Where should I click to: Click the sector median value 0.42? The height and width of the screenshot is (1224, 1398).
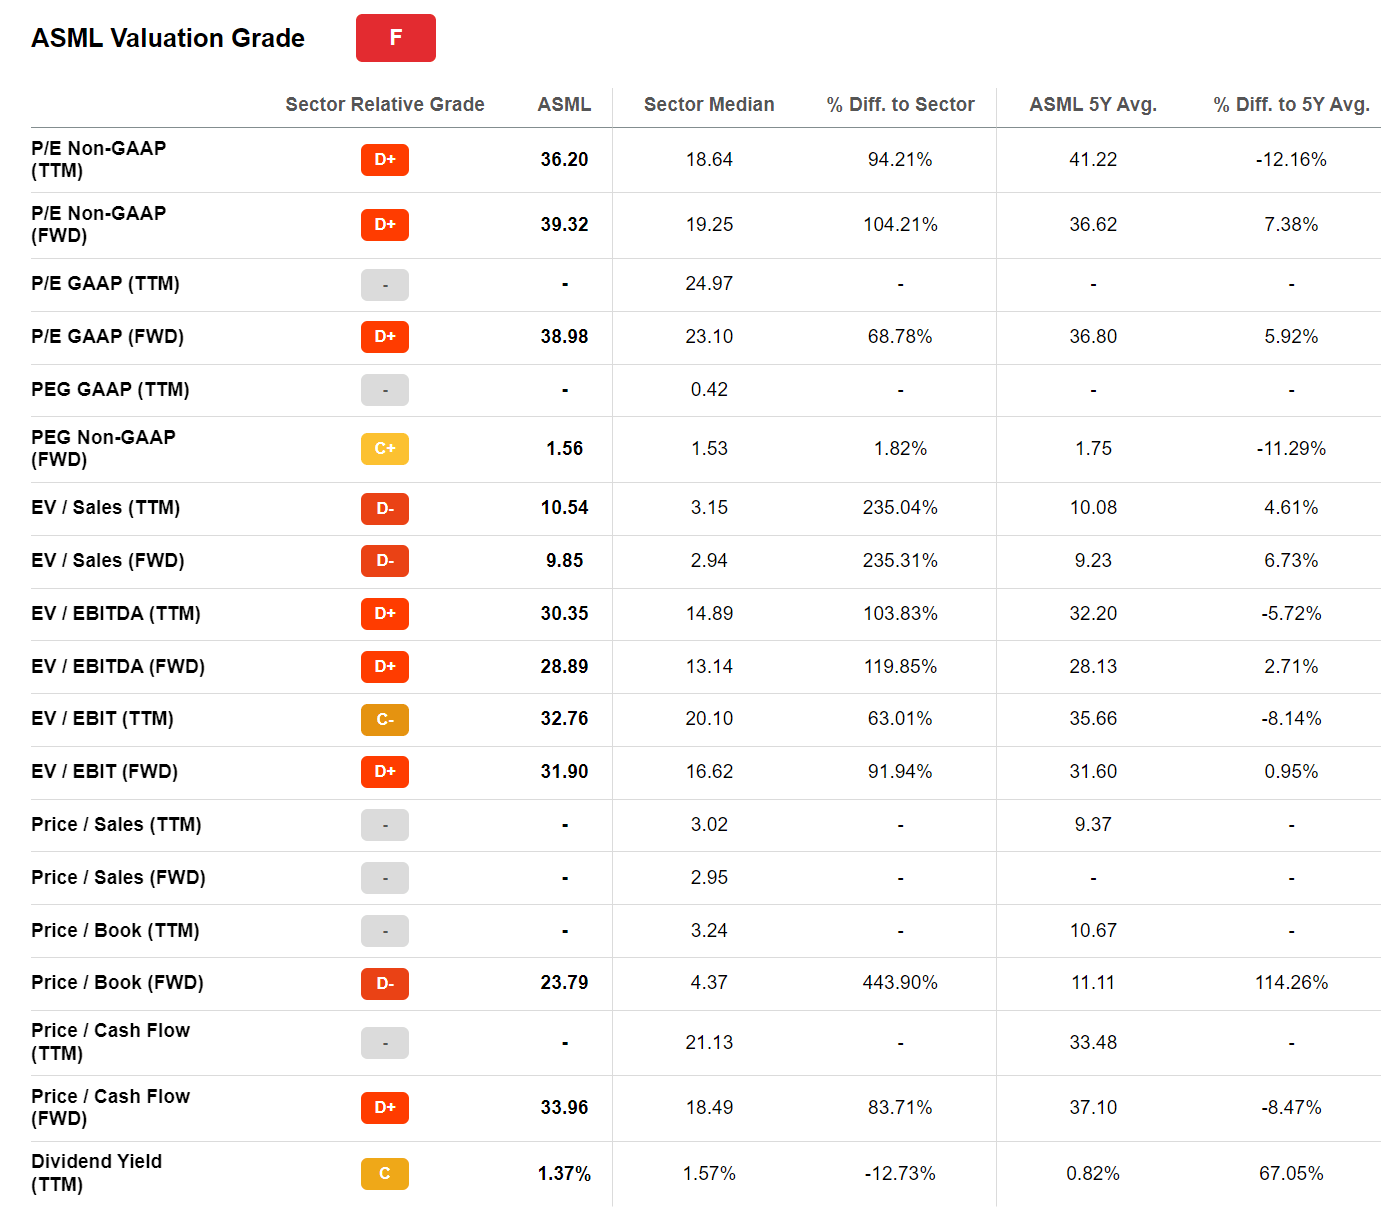click(x=709, y=389)
